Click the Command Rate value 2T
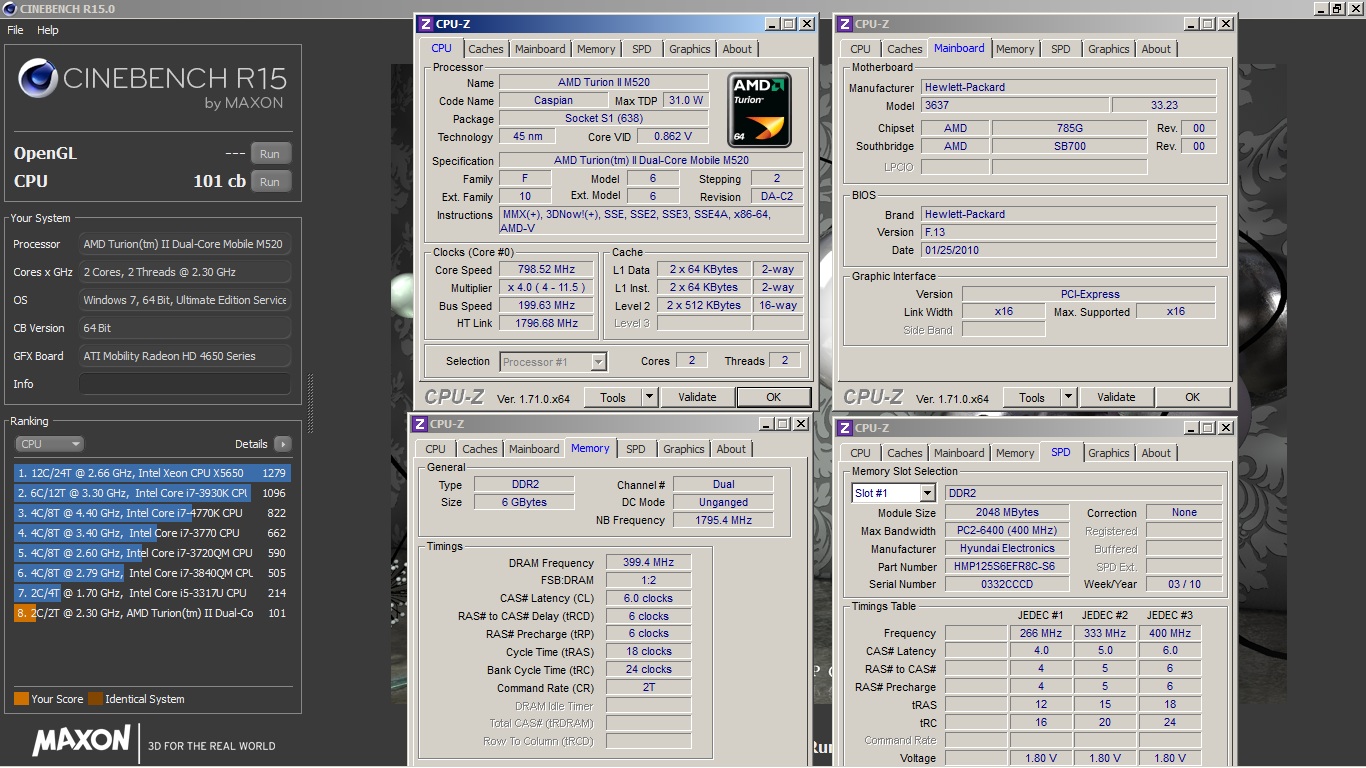 (649, 688)
